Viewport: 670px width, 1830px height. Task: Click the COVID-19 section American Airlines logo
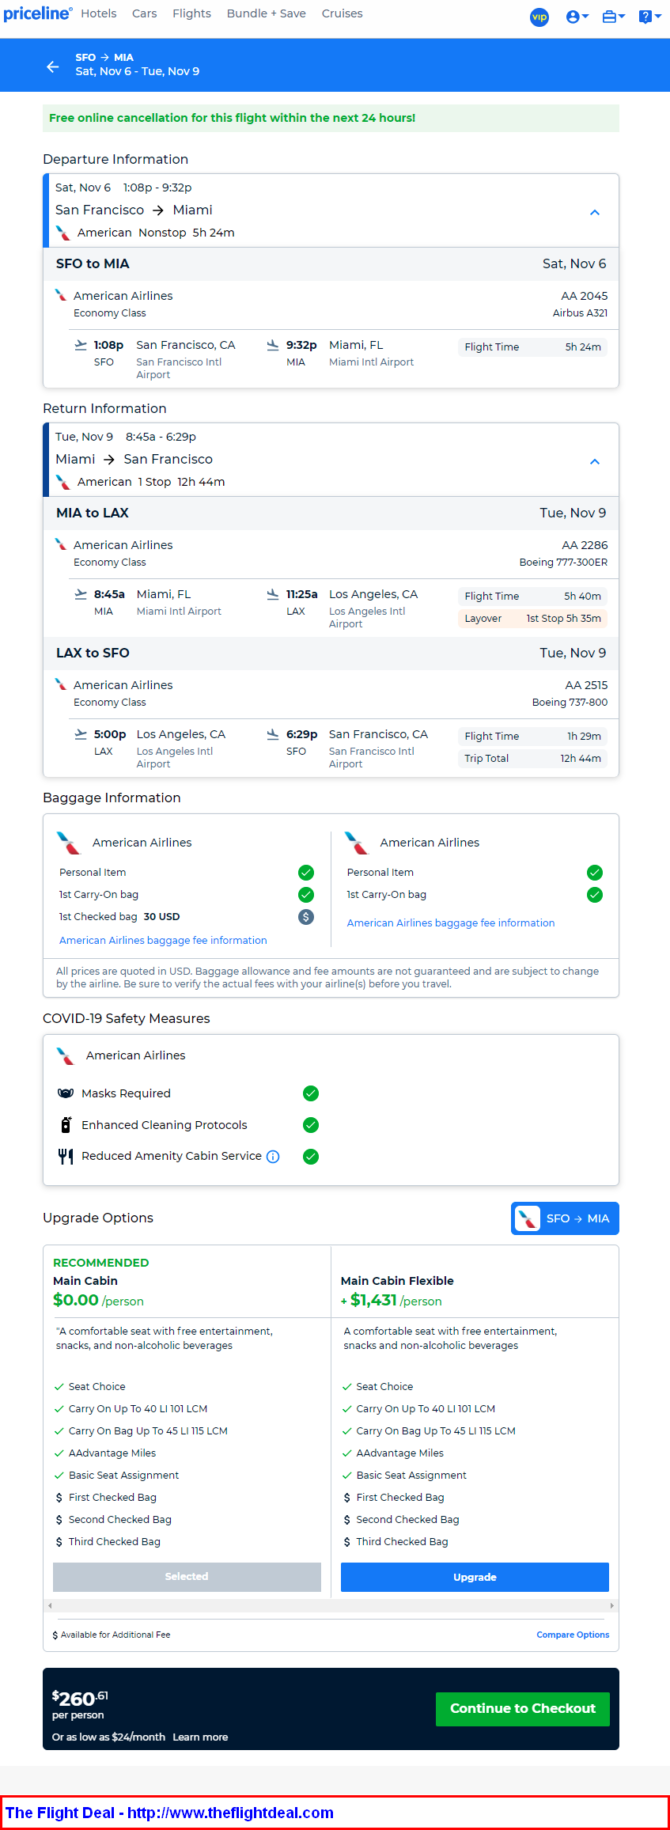coord(66,1056)
